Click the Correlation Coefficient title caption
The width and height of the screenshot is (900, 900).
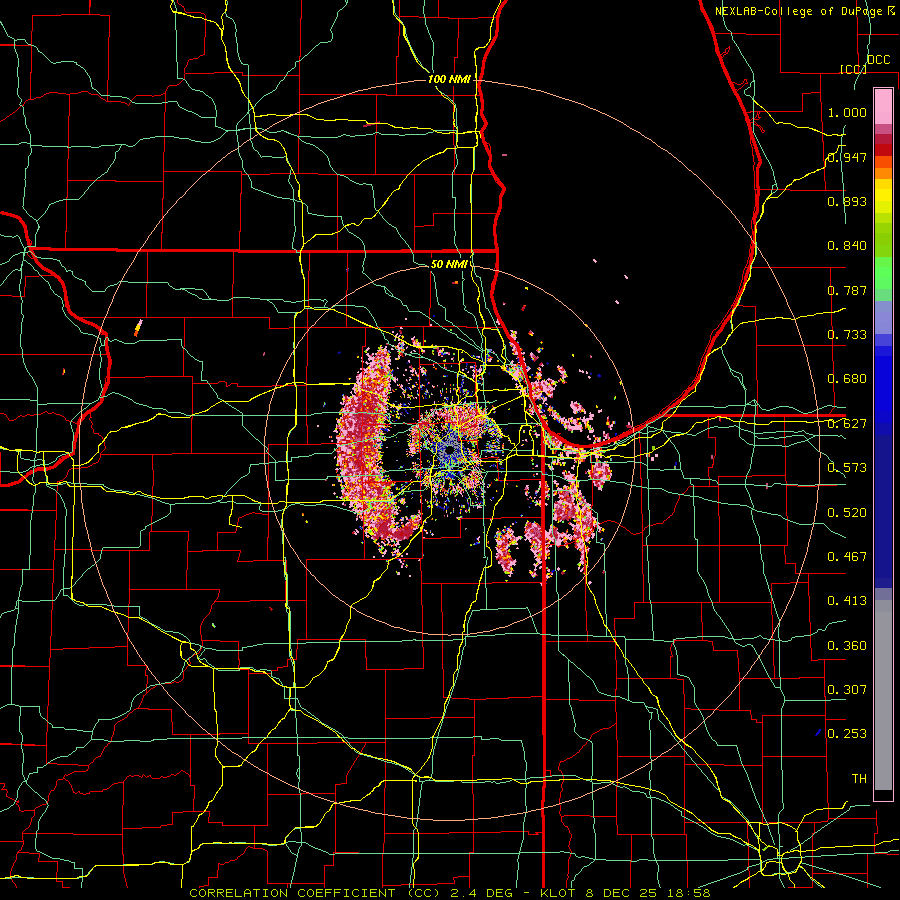pos(449,893)
